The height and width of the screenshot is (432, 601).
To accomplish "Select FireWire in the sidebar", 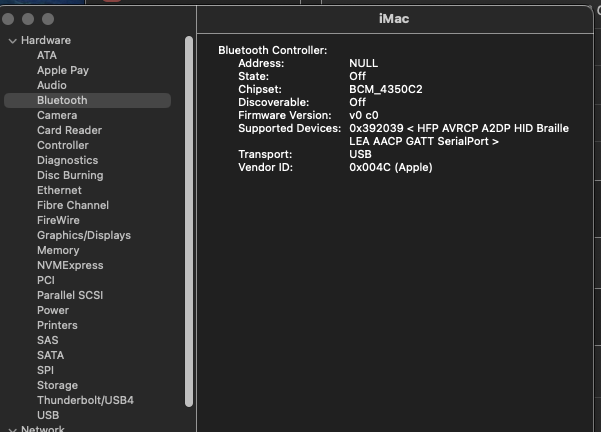I will point(58,220).
